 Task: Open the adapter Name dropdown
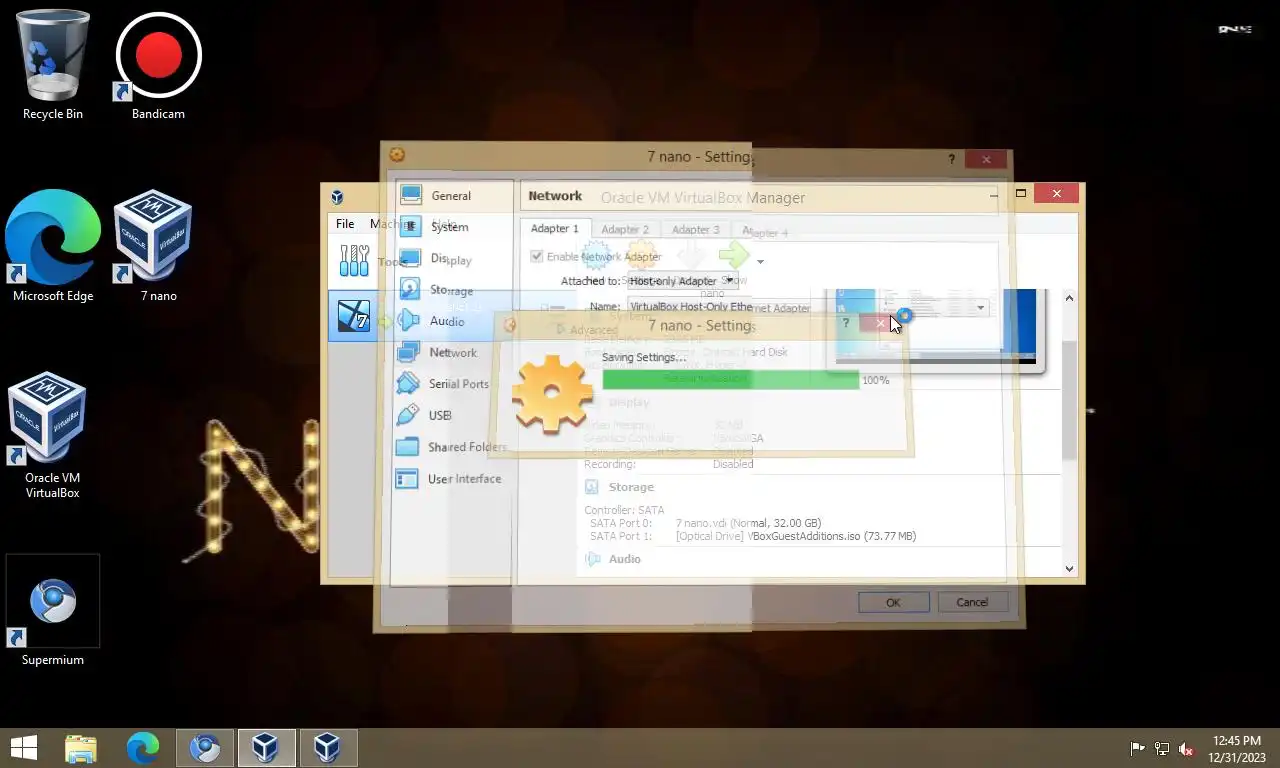click(x=809, y=307)
